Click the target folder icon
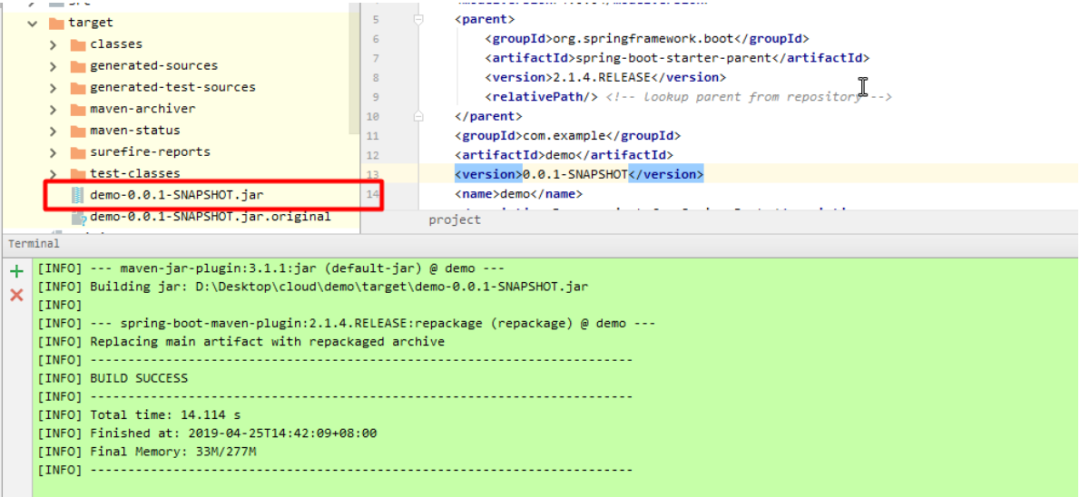The height and width of the screenshot is (497, 1080). (x=56, y=23)
